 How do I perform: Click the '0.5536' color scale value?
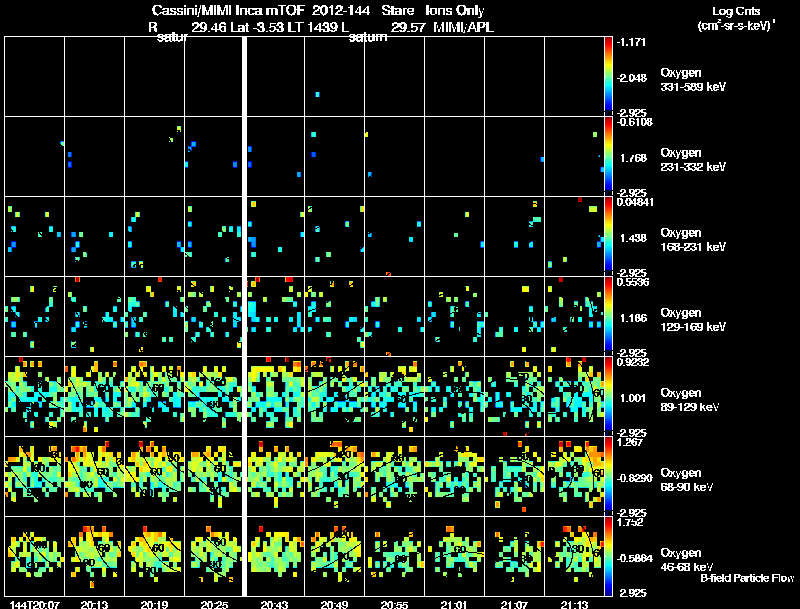(633, 282)
